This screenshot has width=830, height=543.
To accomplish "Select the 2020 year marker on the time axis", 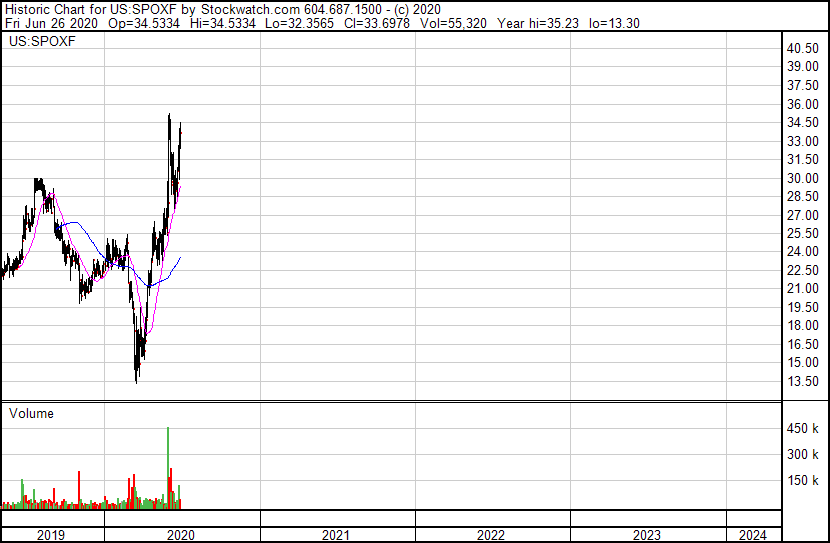I will (x=181, y=535).
